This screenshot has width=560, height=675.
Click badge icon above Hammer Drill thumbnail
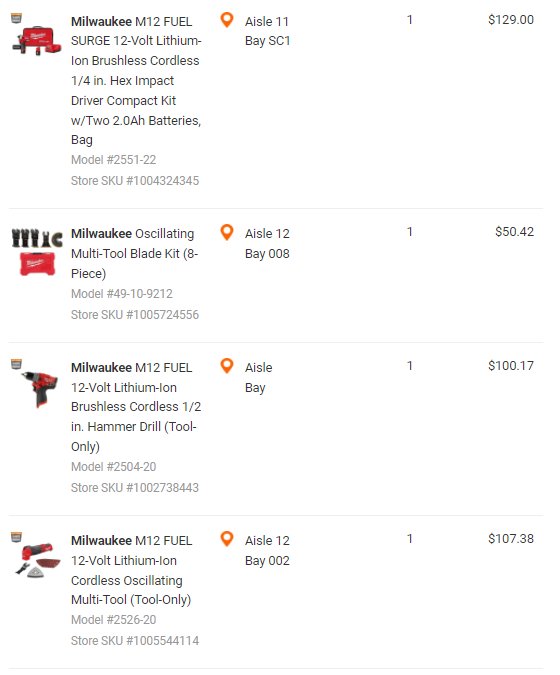point(16,364)
